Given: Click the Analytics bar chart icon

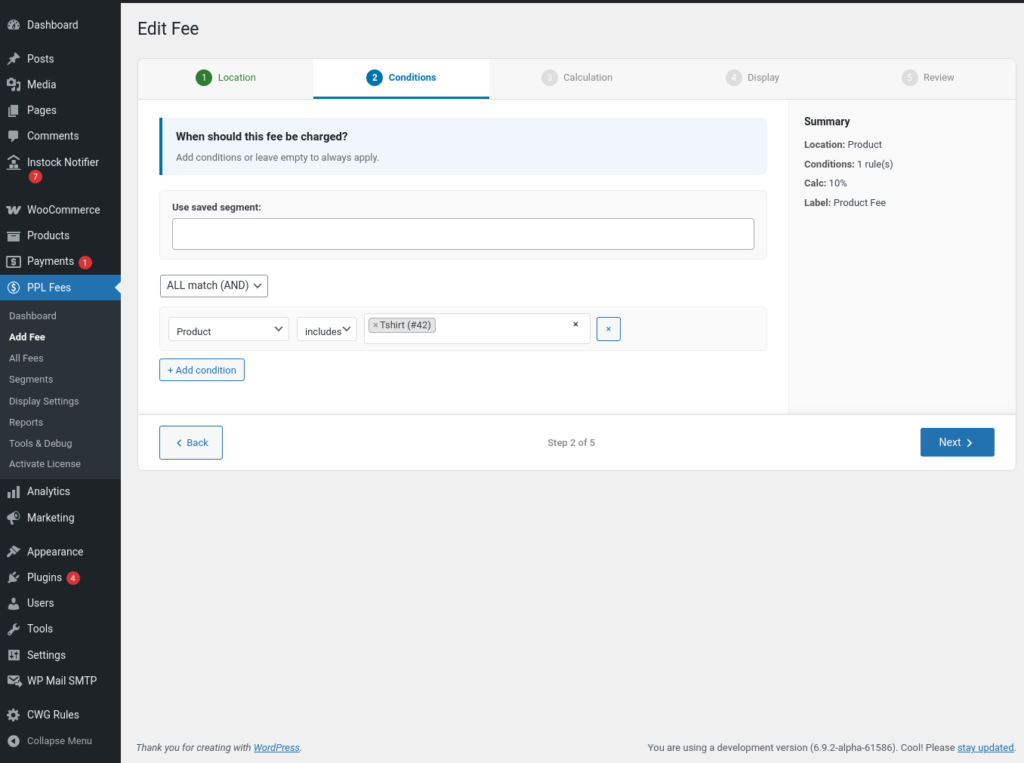Looking at the screenshot, I should coord(13,491).
